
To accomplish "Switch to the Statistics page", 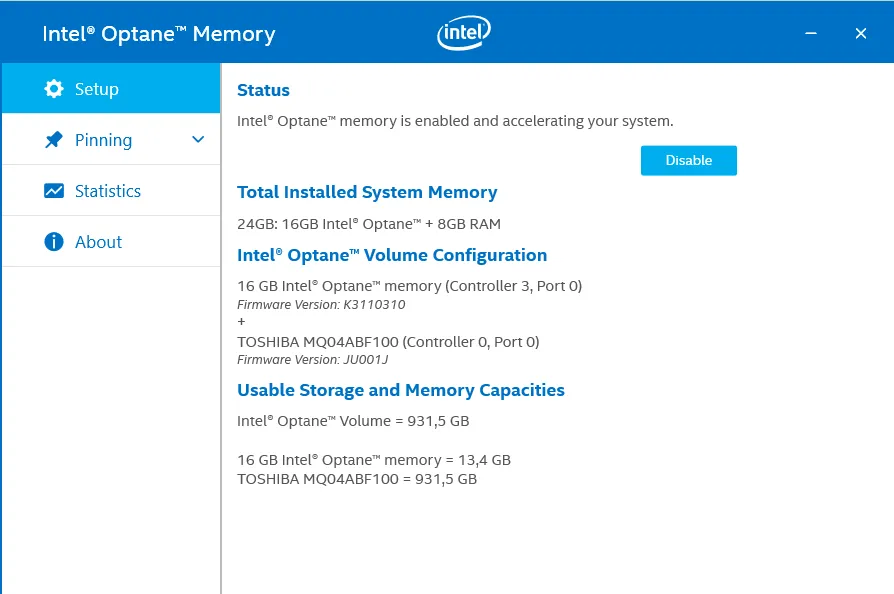I will [x=108, y=190].
